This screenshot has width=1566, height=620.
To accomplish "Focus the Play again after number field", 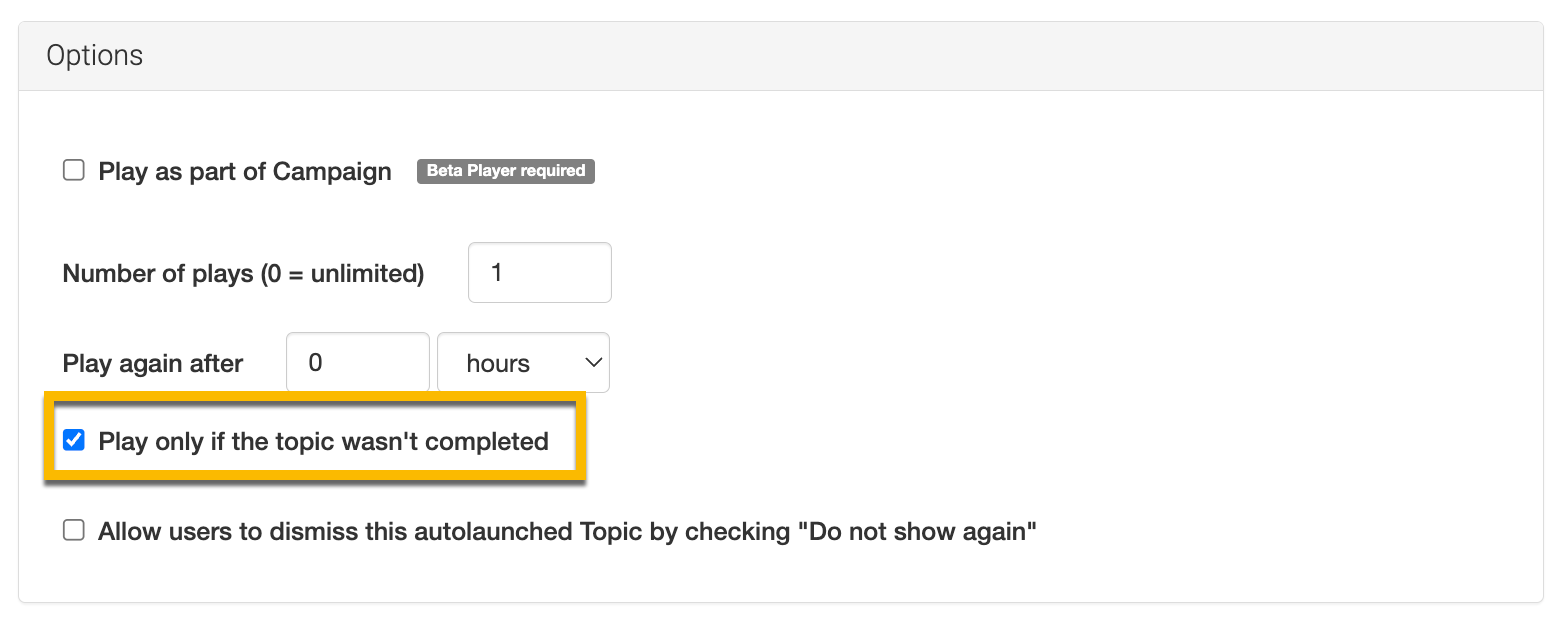I will click(x=357, y=363).
